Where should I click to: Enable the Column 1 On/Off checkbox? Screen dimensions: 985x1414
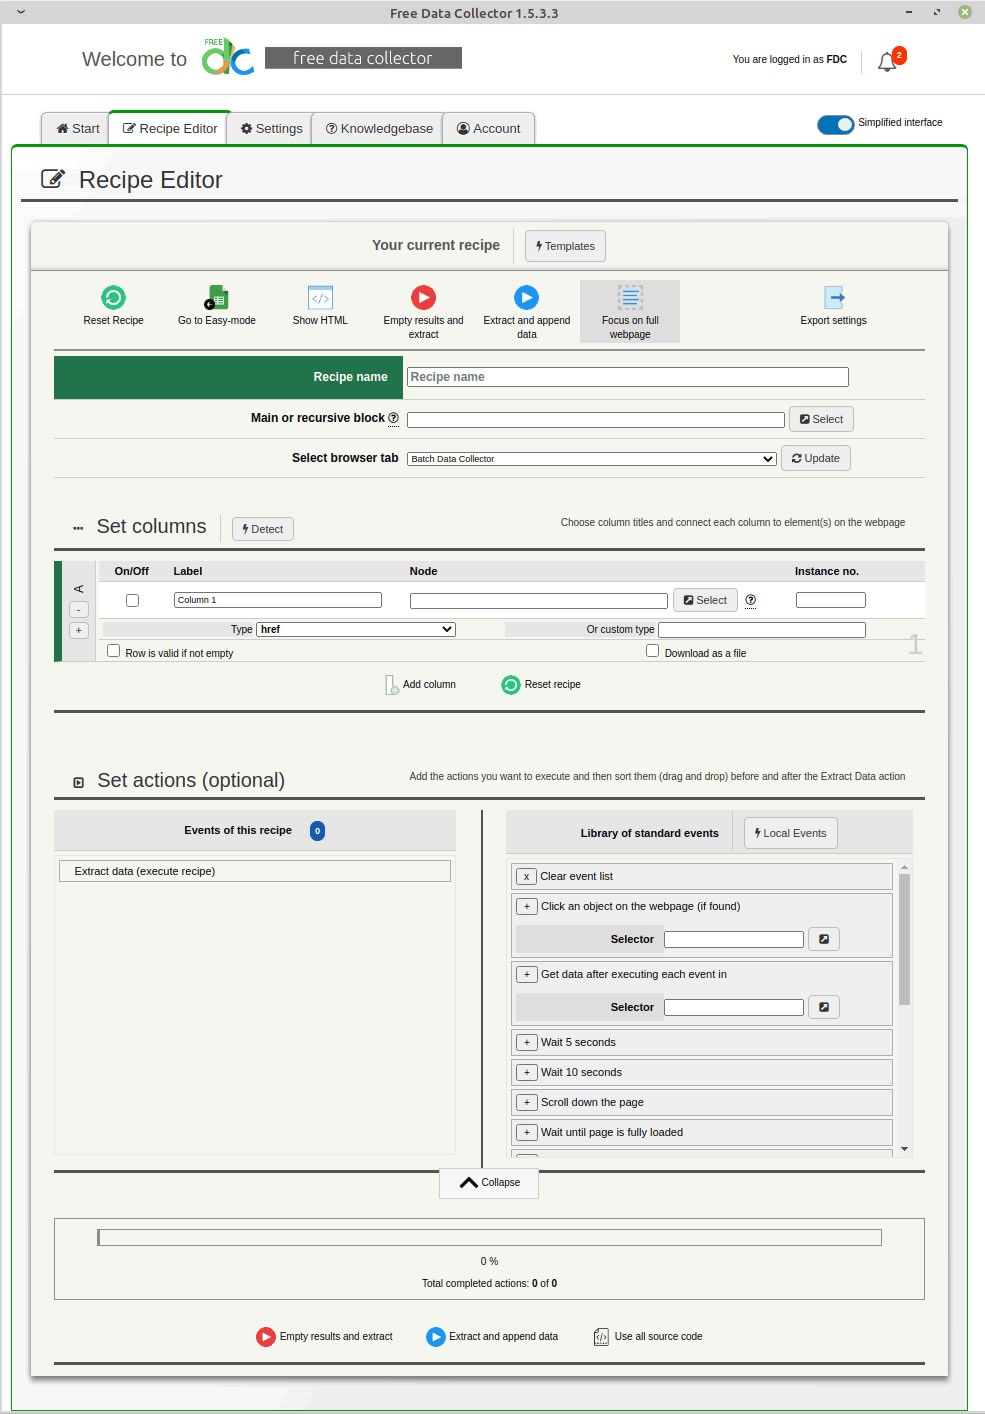pyautogui.click(x=132, y=601)
